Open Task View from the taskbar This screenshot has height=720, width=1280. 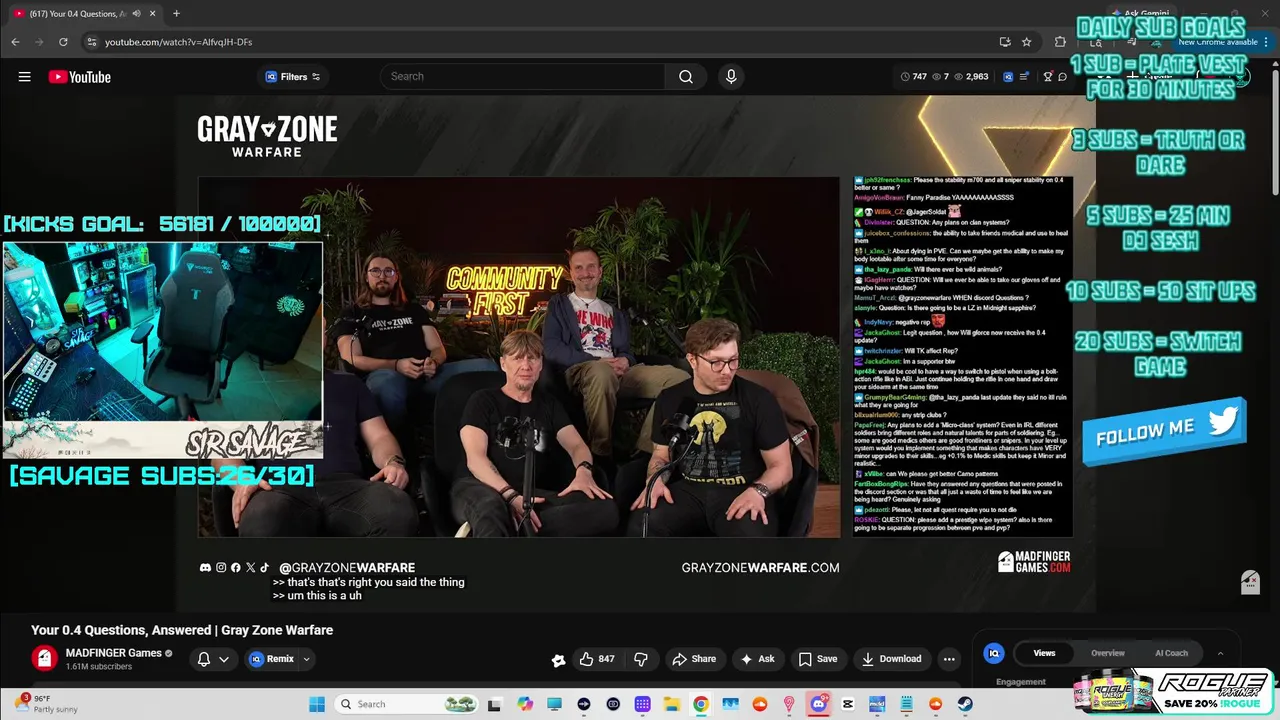point(494,704)
